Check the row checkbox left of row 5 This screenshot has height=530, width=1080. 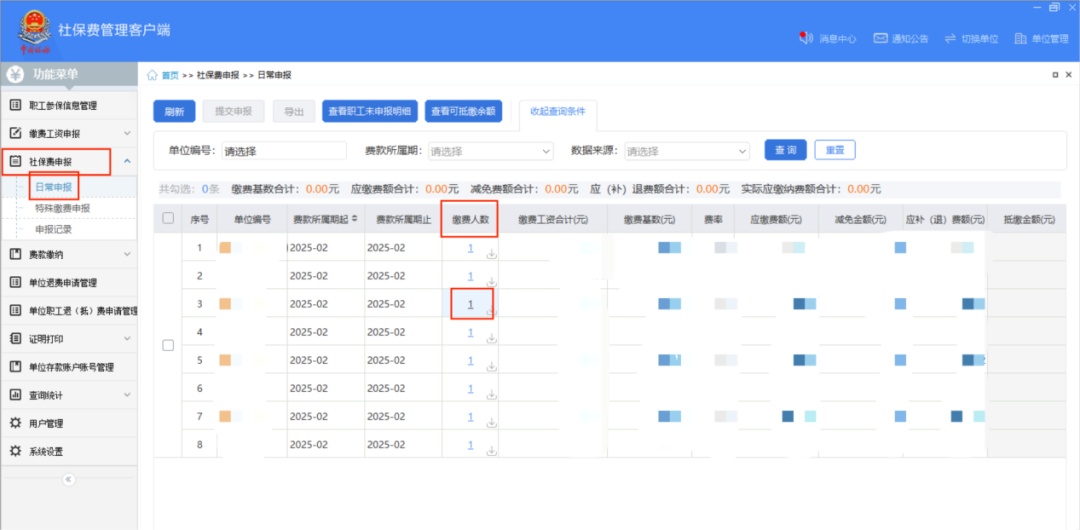coord(168,345)
